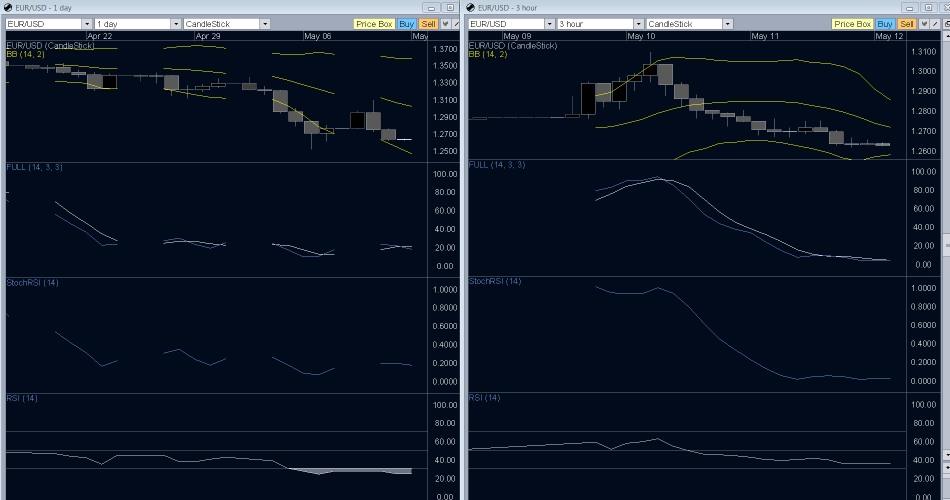Click the 1.2500 price axis value
The height and width of the screenshot is (500, 950).
tap(445, 152)
